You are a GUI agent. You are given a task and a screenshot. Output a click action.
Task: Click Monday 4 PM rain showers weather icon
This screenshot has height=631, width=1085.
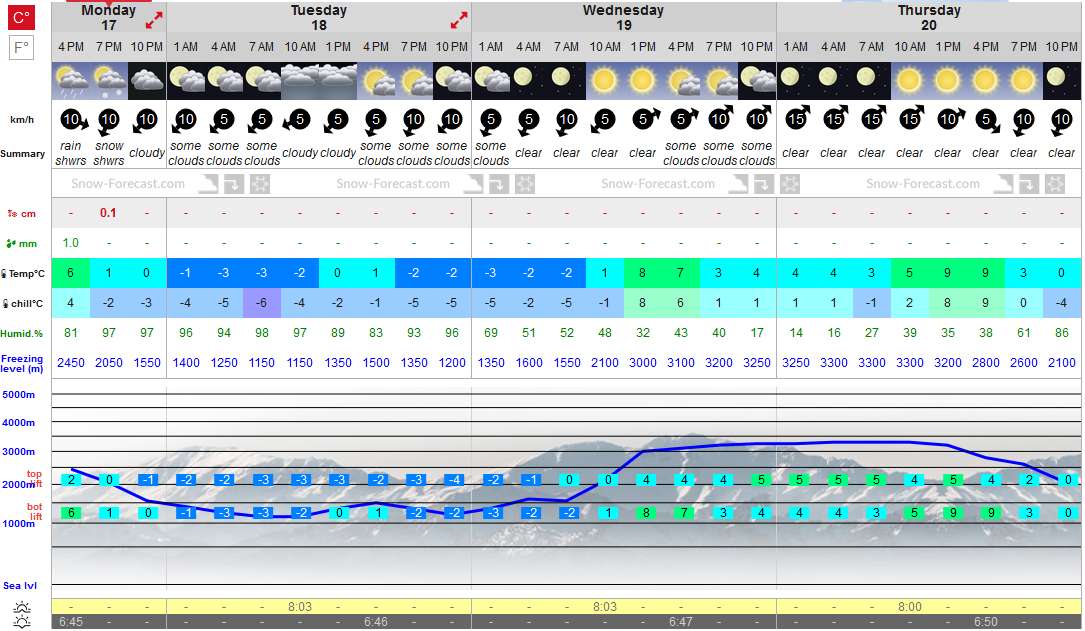(71, 81)
